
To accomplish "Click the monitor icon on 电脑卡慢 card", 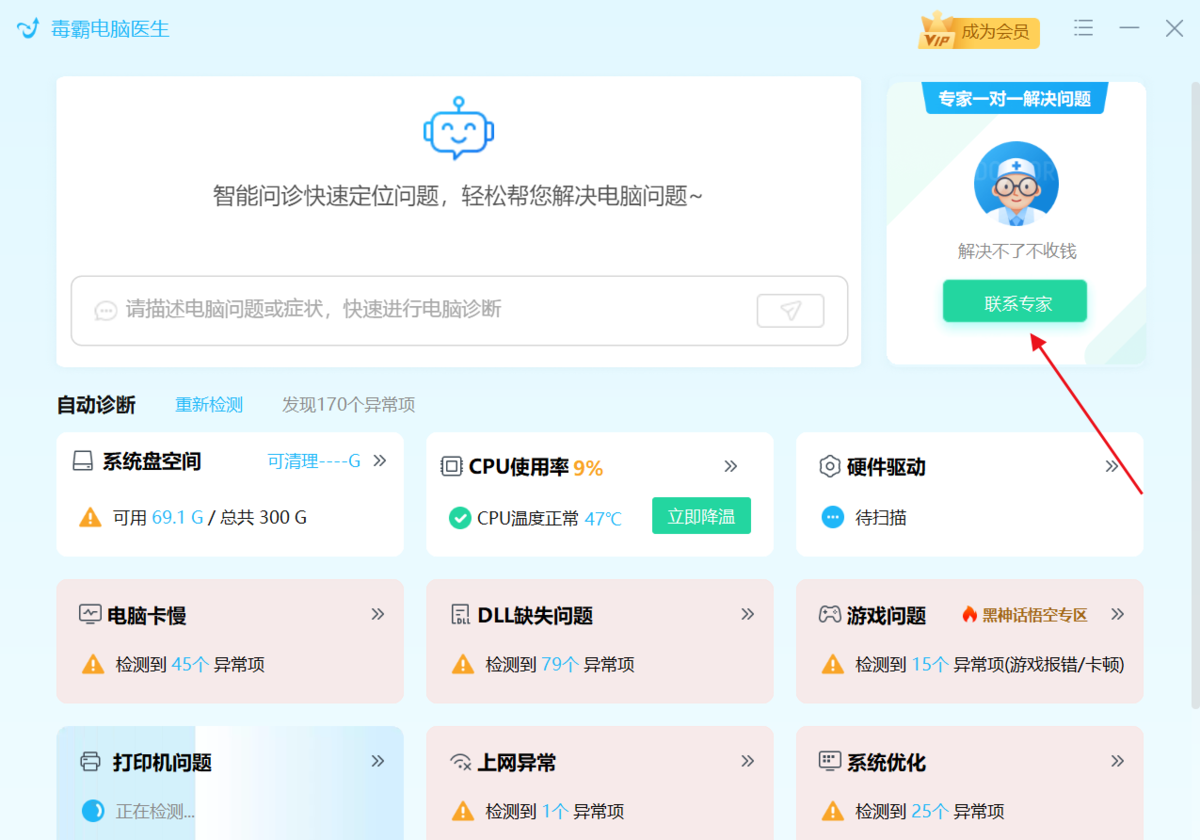I will pos(88,614).
